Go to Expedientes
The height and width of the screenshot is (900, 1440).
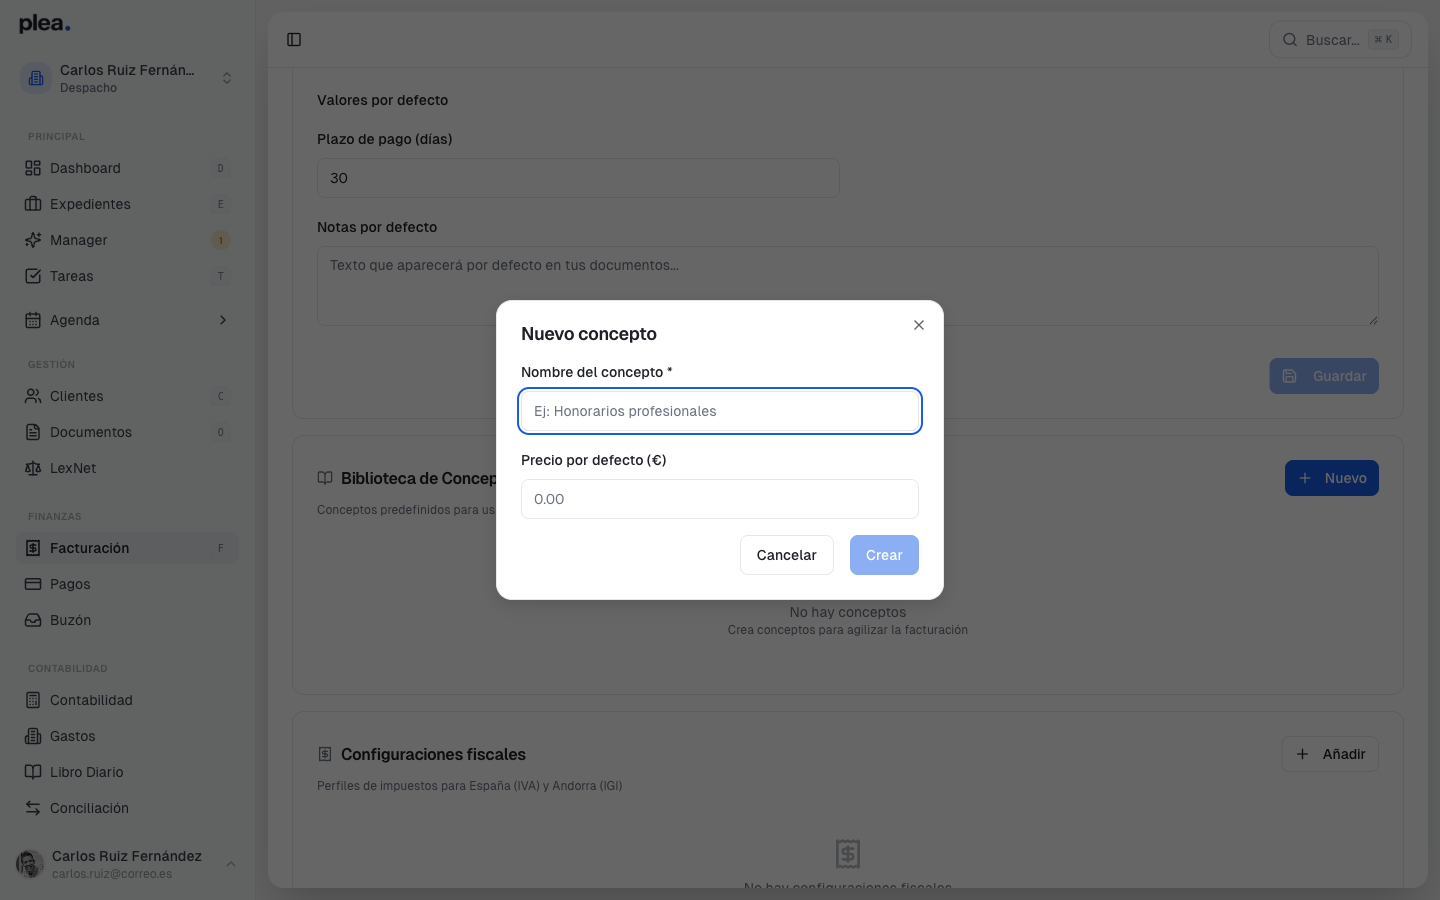pyautogui.click(x=128, y=204)
